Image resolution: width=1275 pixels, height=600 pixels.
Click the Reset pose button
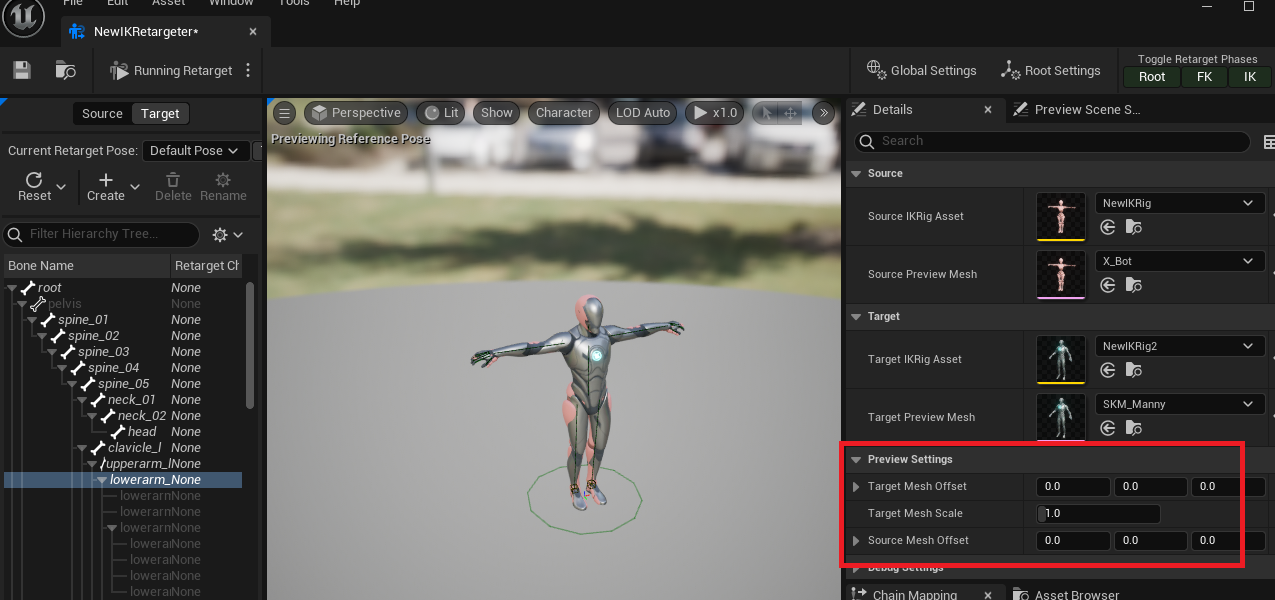[x=34, y=186]
